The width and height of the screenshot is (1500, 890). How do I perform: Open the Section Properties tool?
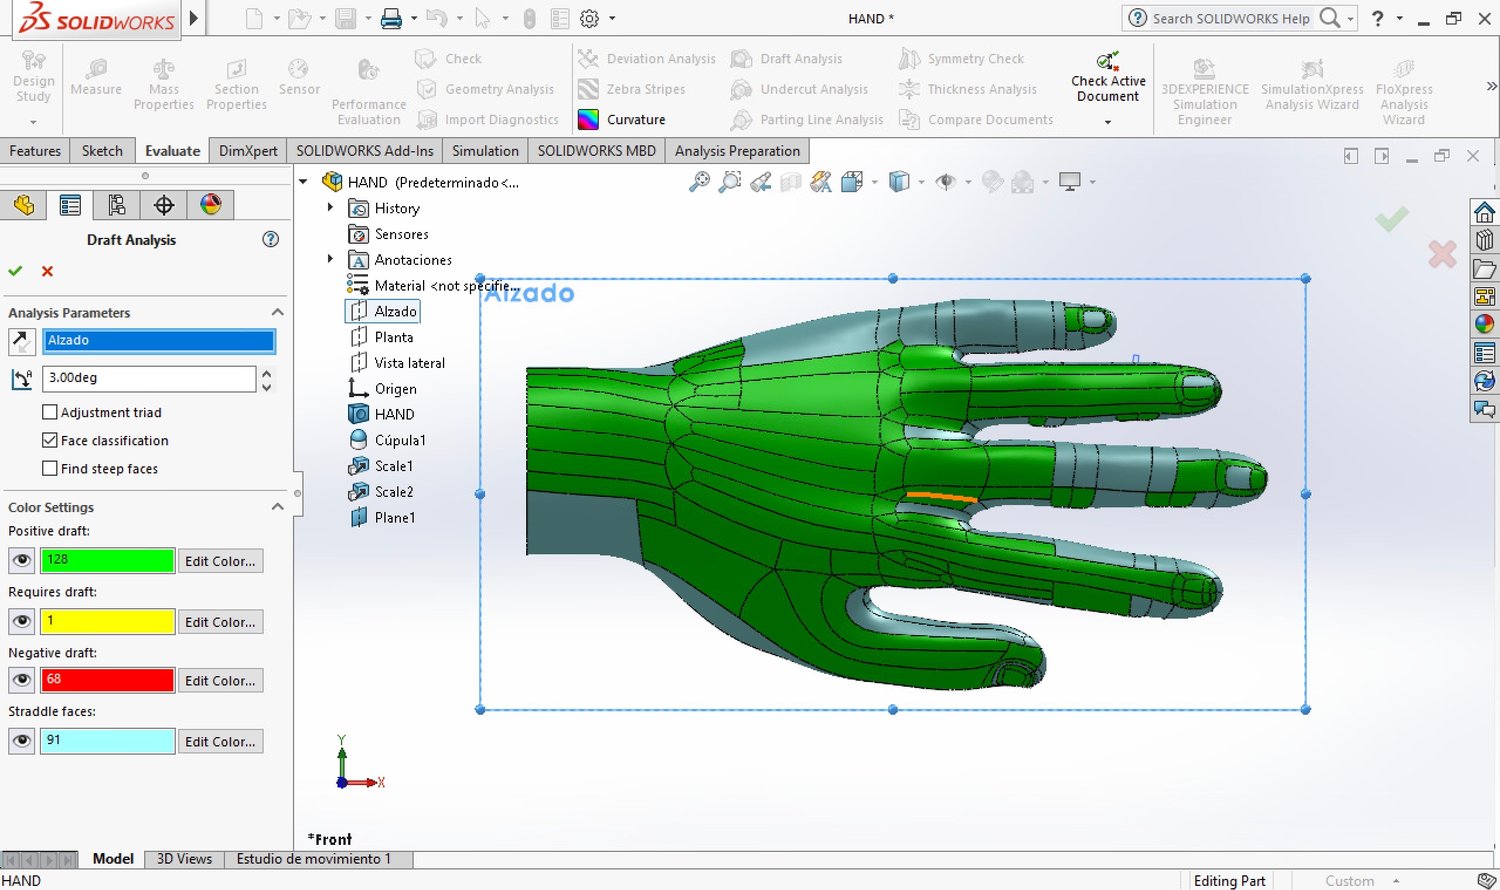click(x=237, y=84)
